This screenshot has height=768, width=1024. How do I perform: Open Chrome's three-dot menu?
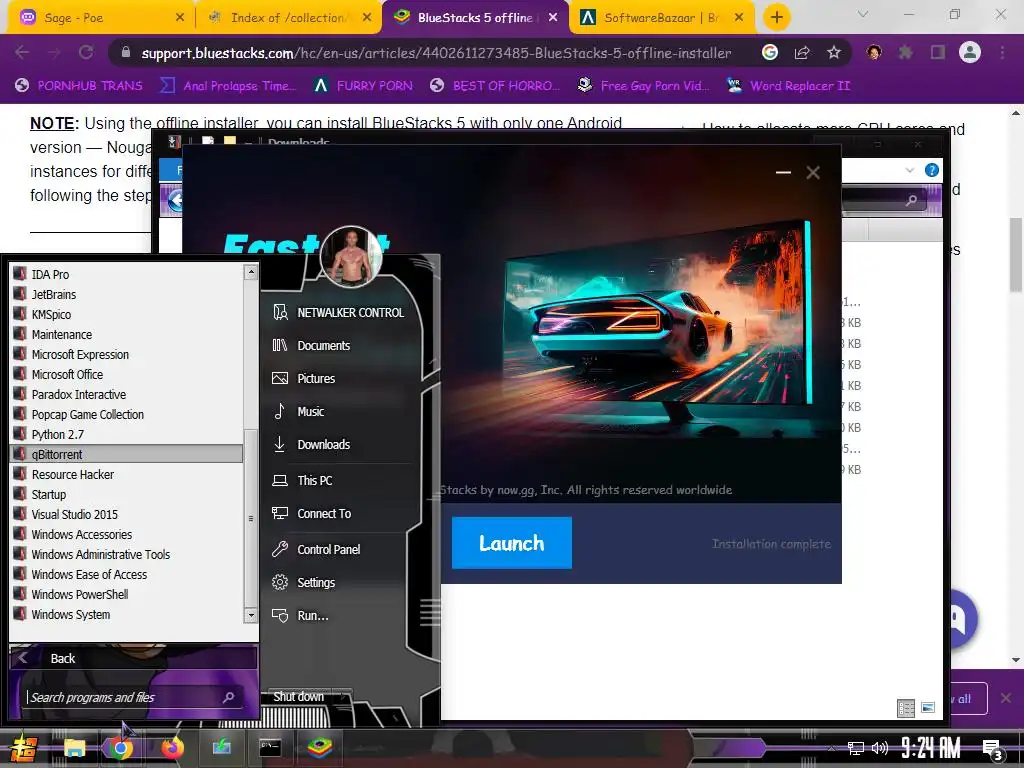1002,53
